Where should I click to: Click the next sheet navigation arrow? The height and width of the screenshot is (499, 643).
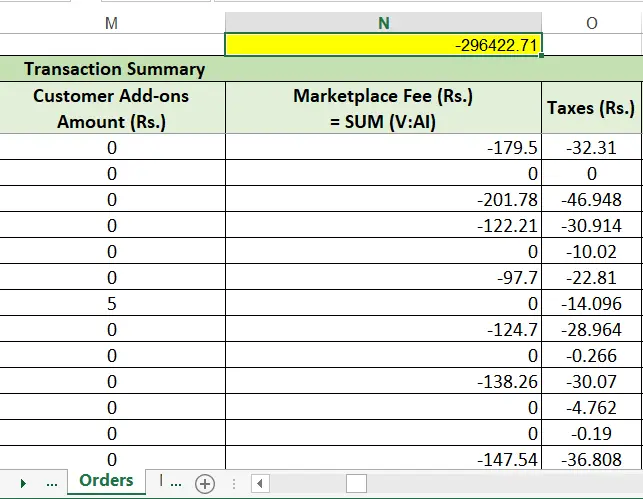tap(23, 483)
